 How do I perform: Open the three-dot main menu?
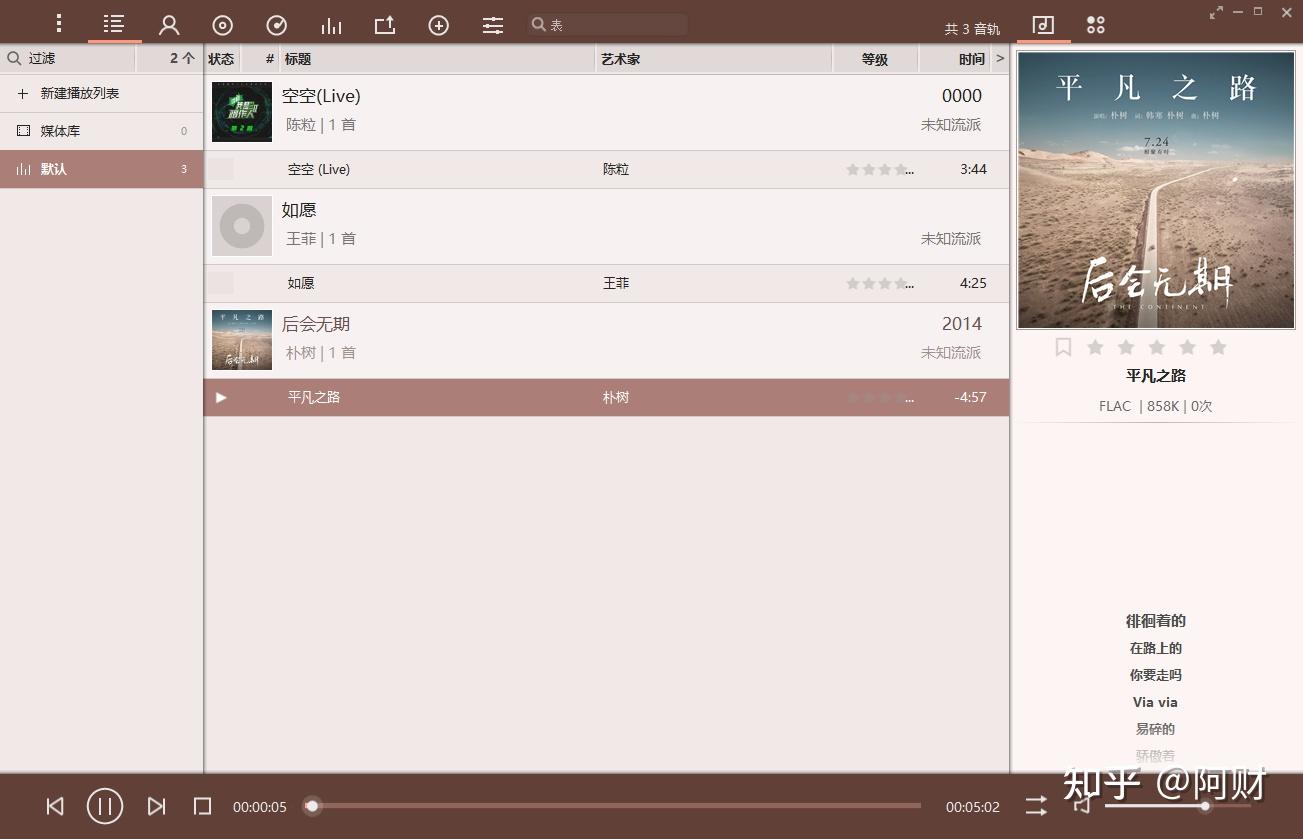point(60,24)
